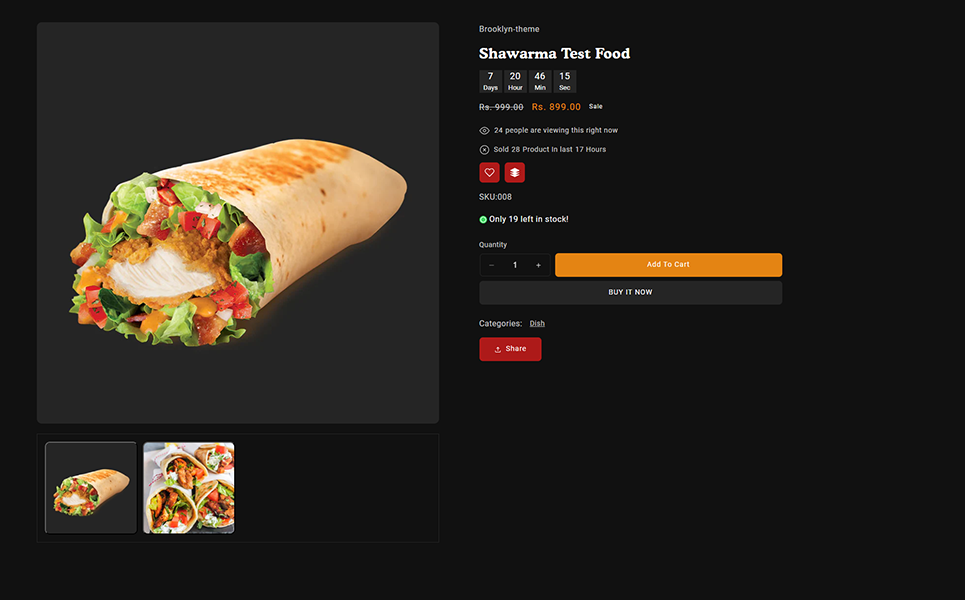Viewport: 965px width, 600px height.
Task: Open the Dish category link
Action: tap(537, 324)
